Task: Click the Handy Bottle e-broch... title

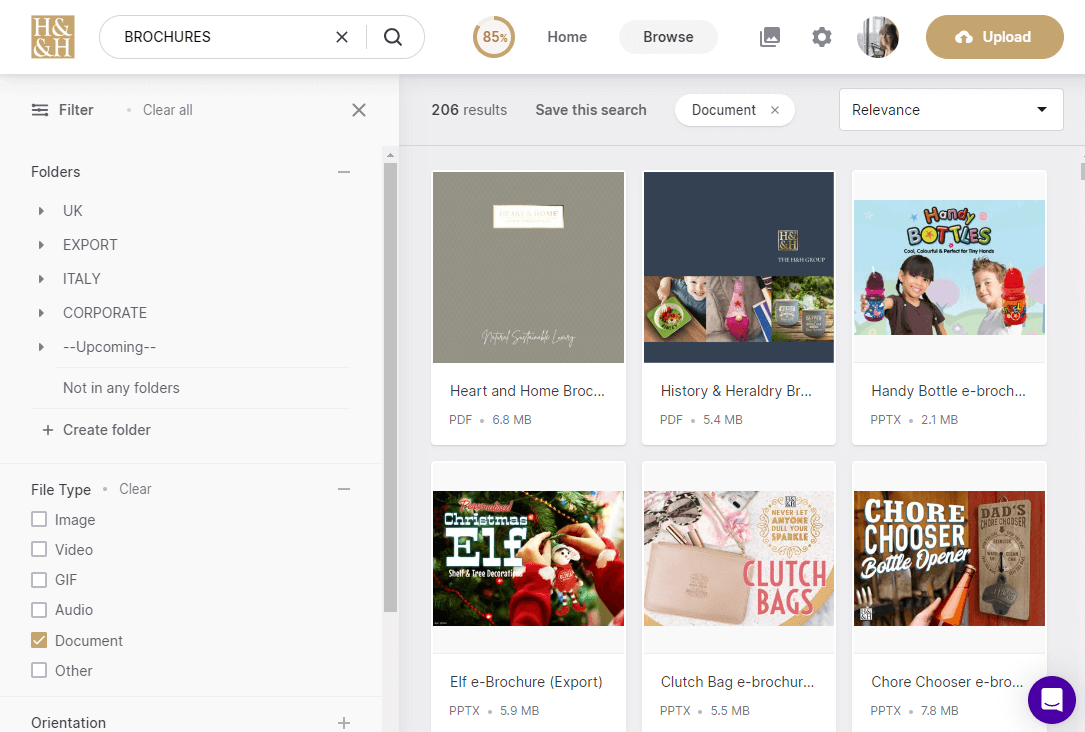Action: (x=948, y=391)
